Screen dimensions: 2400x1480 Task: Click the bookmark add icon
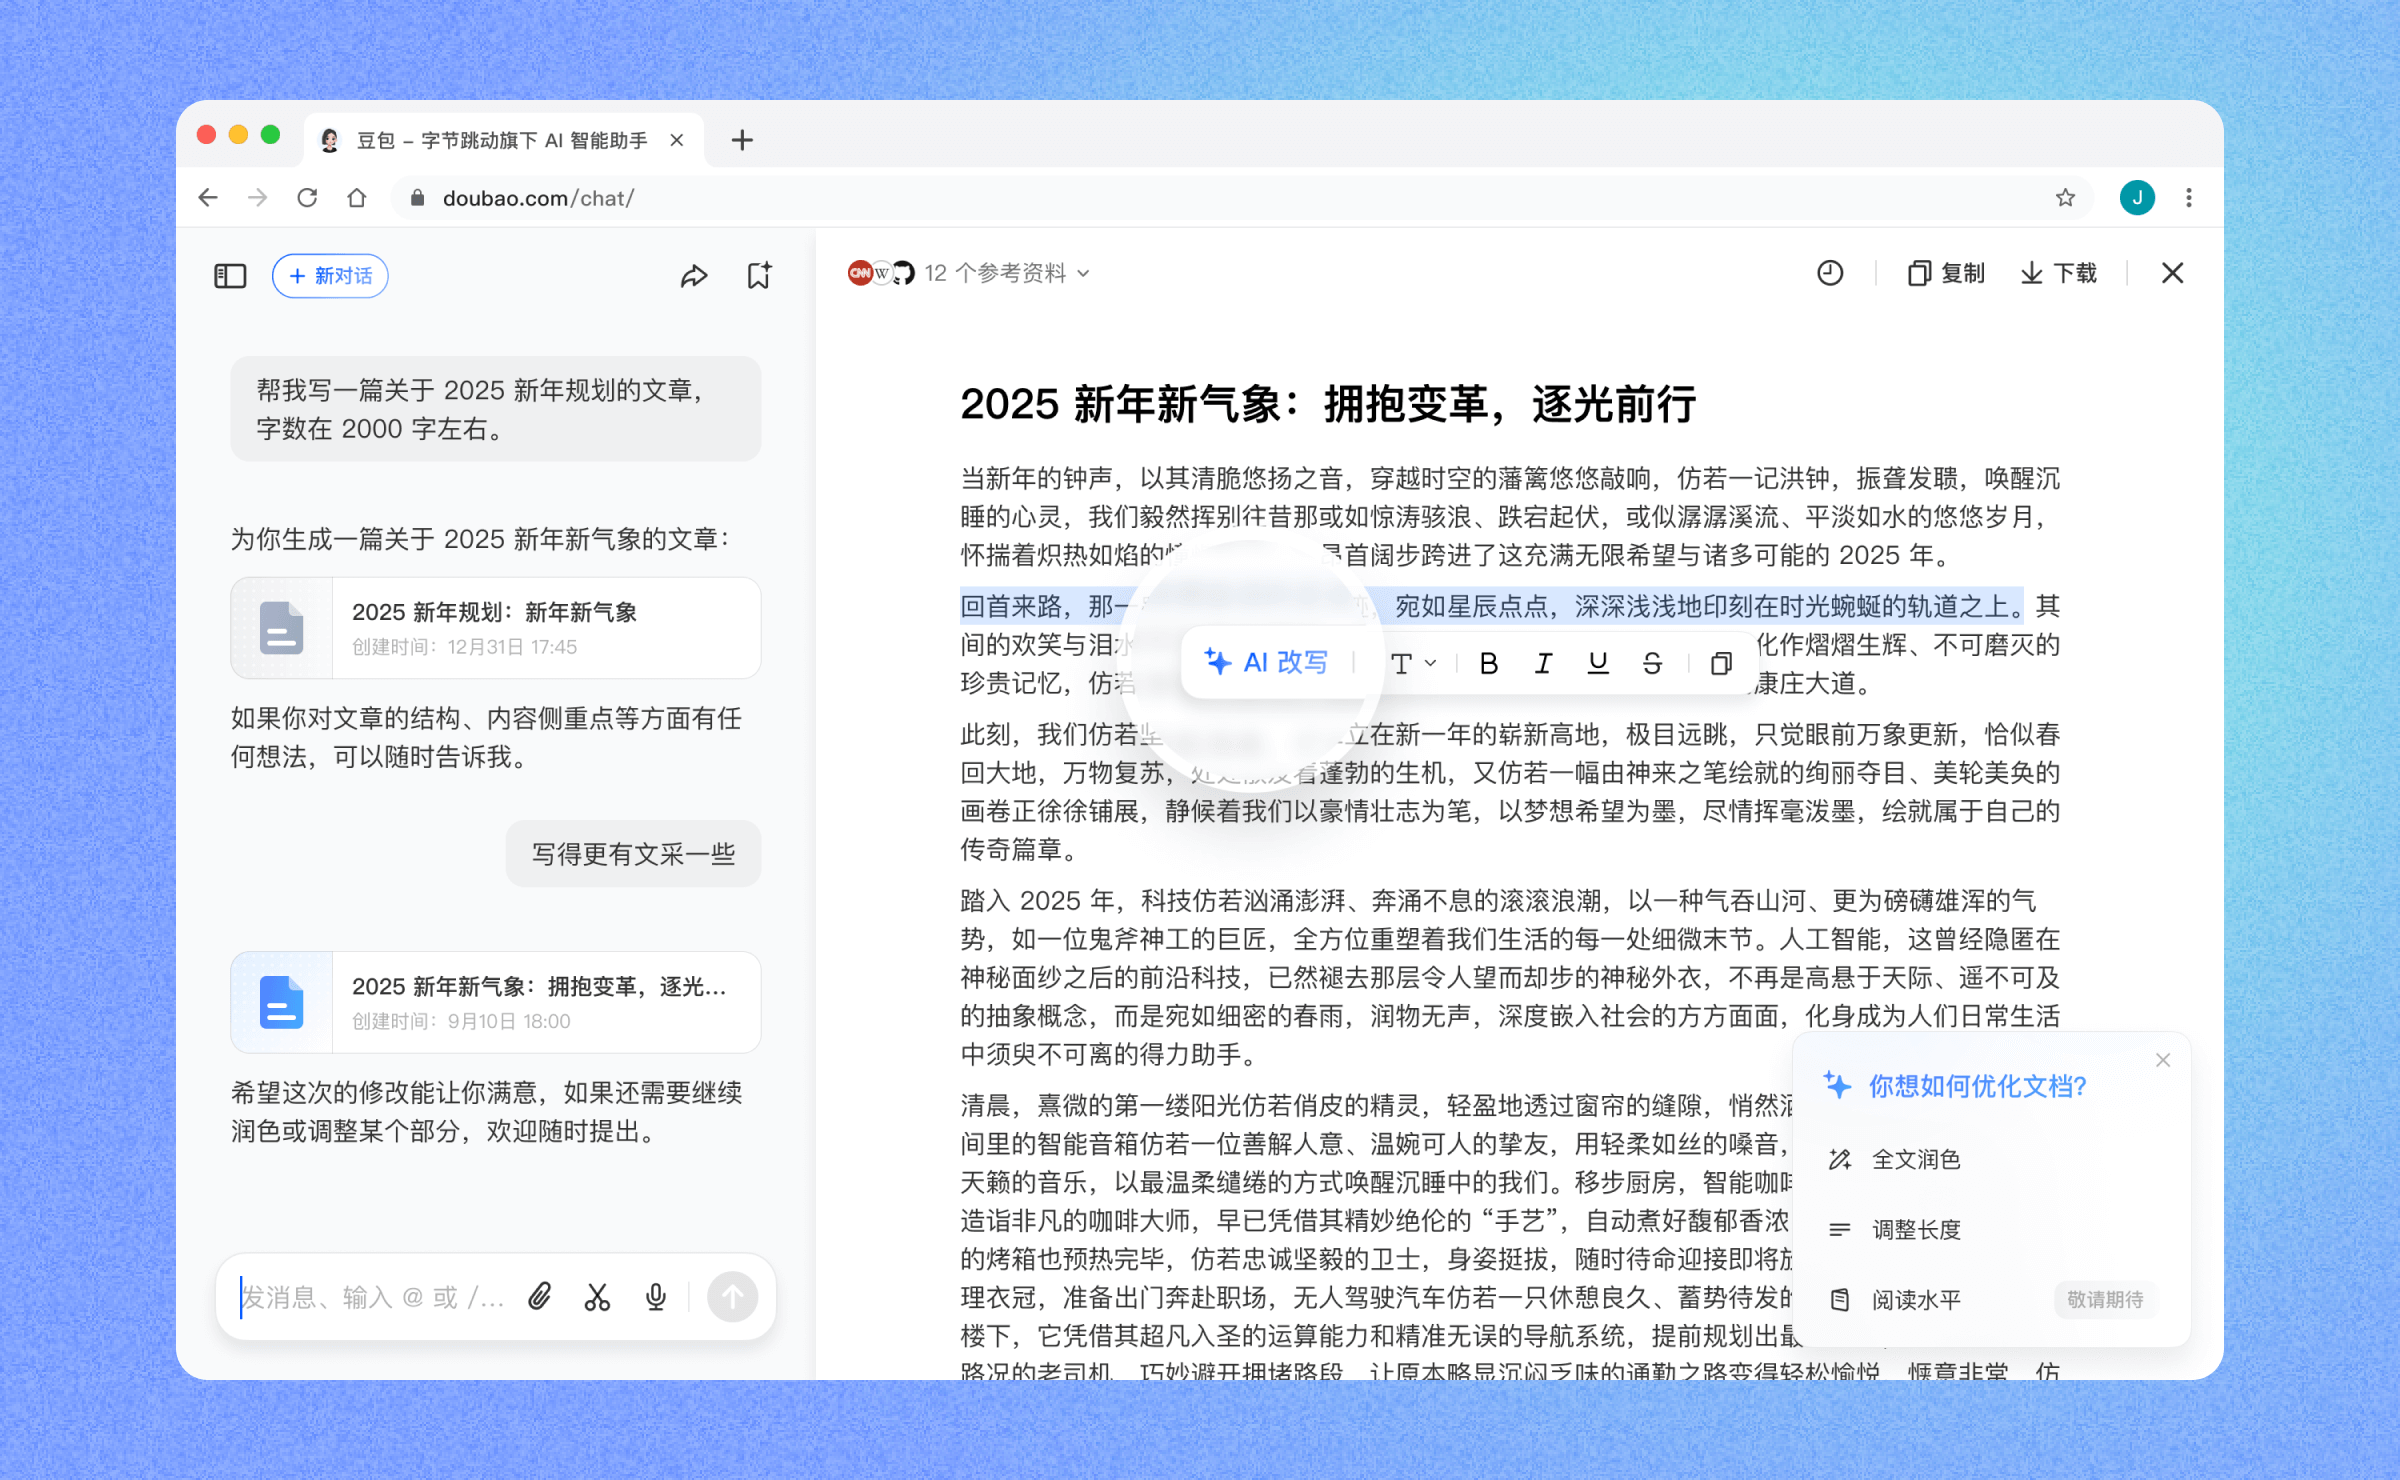pyautogui.click(x=759, y=275)
